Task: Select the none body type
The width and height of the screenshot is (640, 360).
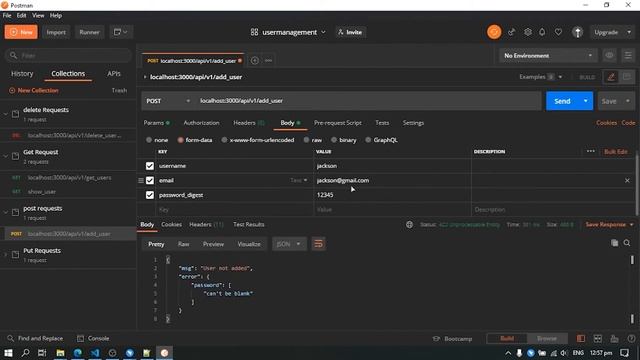Action: coord(149,140)
